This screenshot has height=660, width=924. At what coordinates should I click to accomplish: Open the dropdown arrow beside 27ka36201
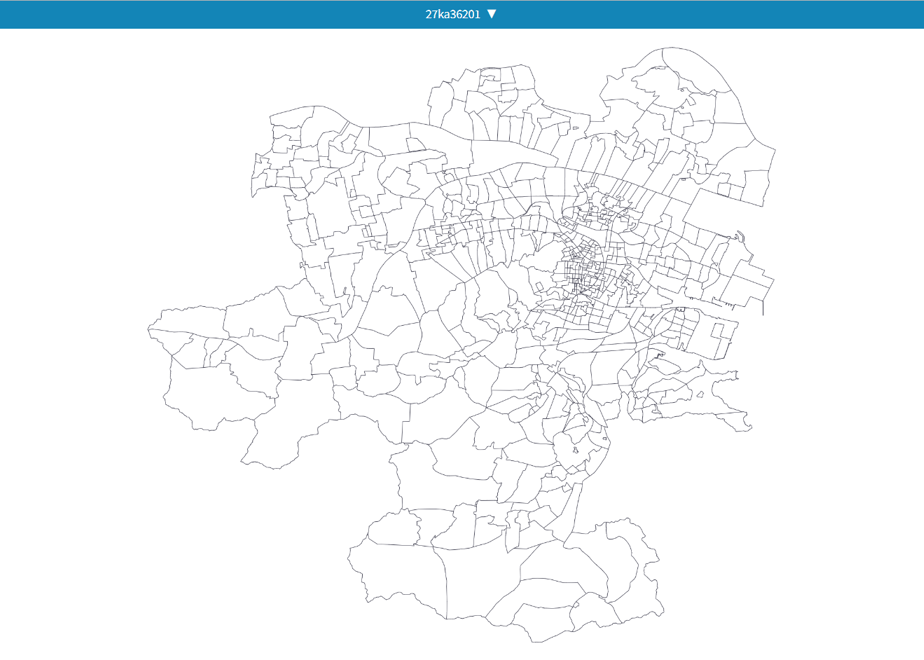tap(491, 14)
